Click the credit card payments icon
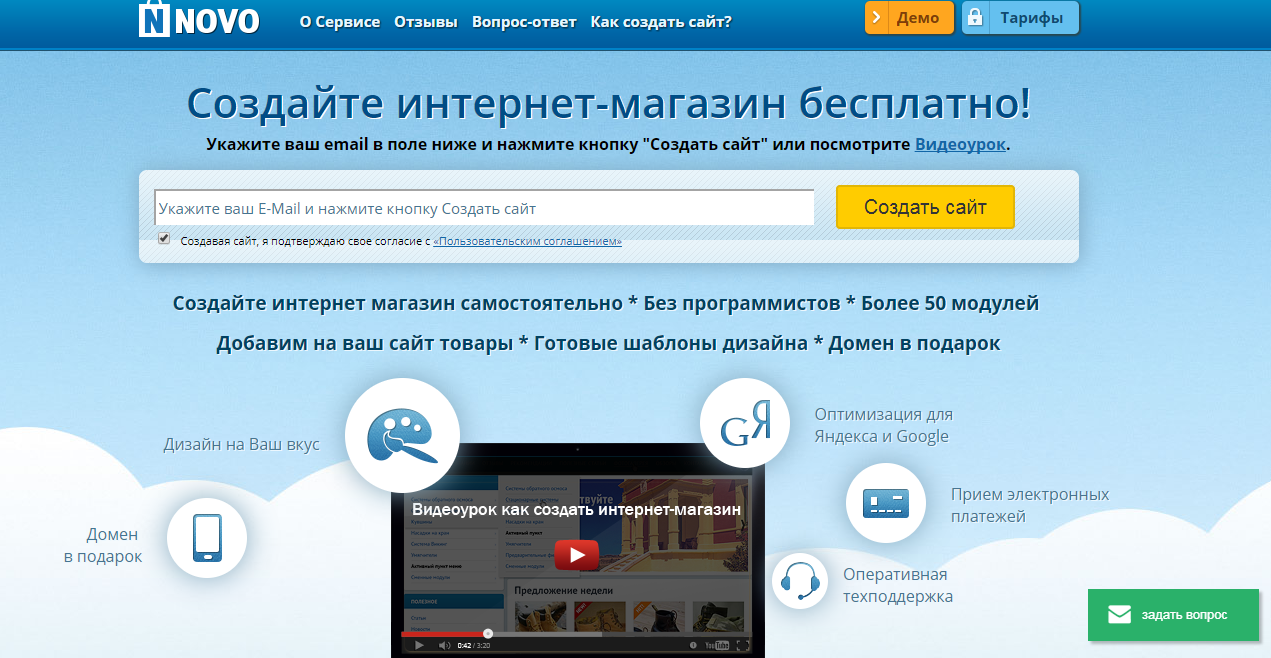 click(886, 503)
